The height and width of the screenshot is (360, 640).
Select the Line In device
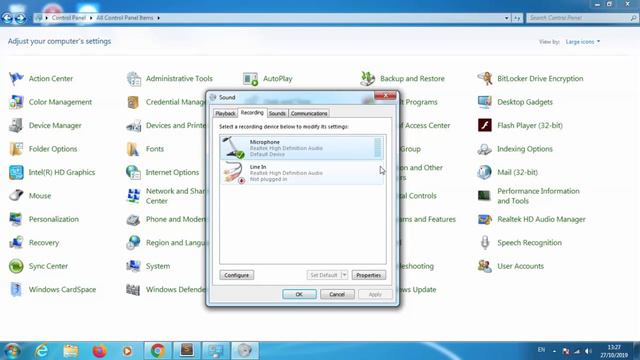tap(302, 173)
